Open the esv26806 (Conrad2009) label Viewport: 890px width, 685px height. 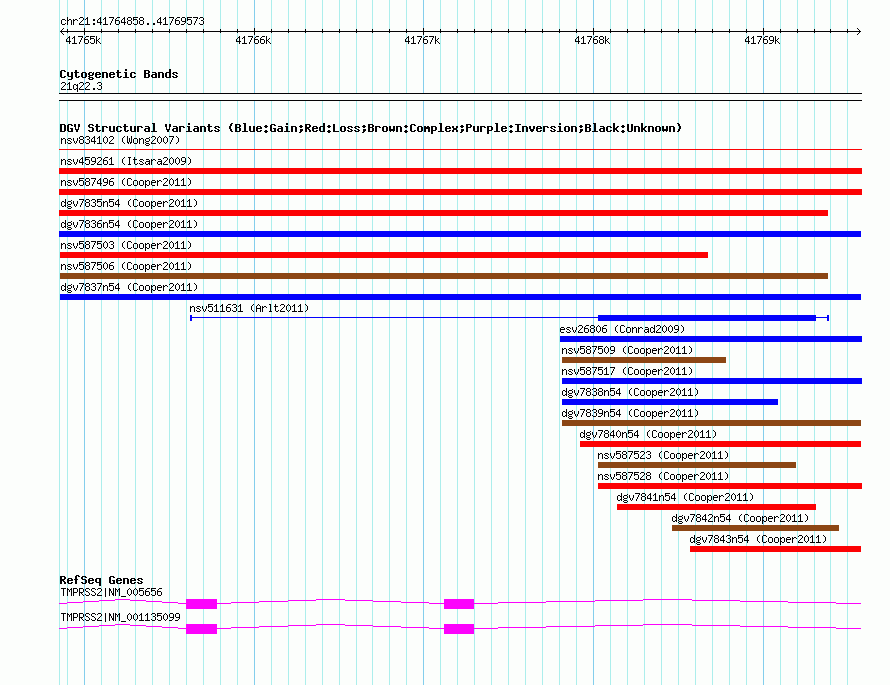click(622, 329)
